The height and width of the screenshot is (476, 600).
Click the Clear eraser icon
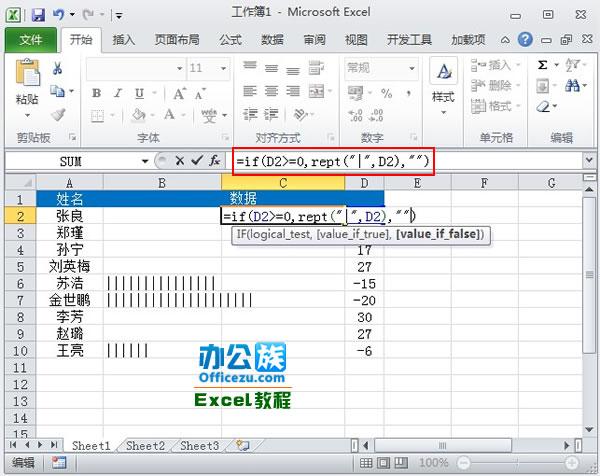(x=543, y=106)
